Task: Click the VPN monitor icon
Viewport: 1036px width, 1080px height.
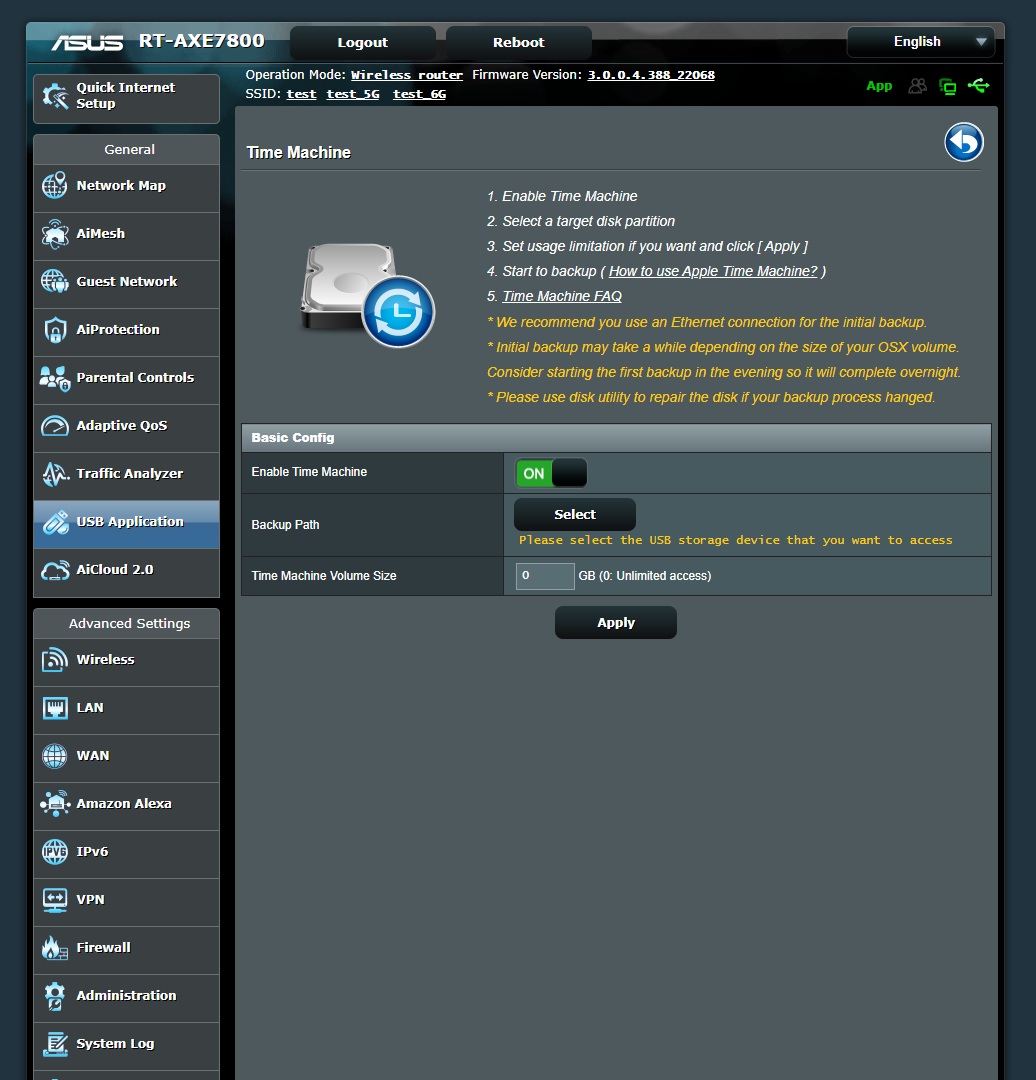Action: pyautogui.click(x=54, y=900)
